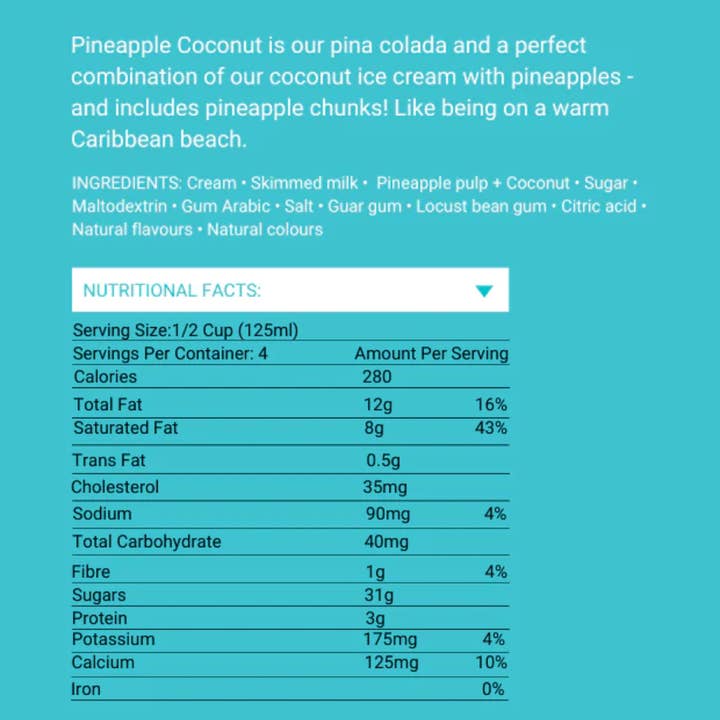720x720 pixels.
Task: Collapse the Nutritional Facts triangle arrow
Action: 484,291
